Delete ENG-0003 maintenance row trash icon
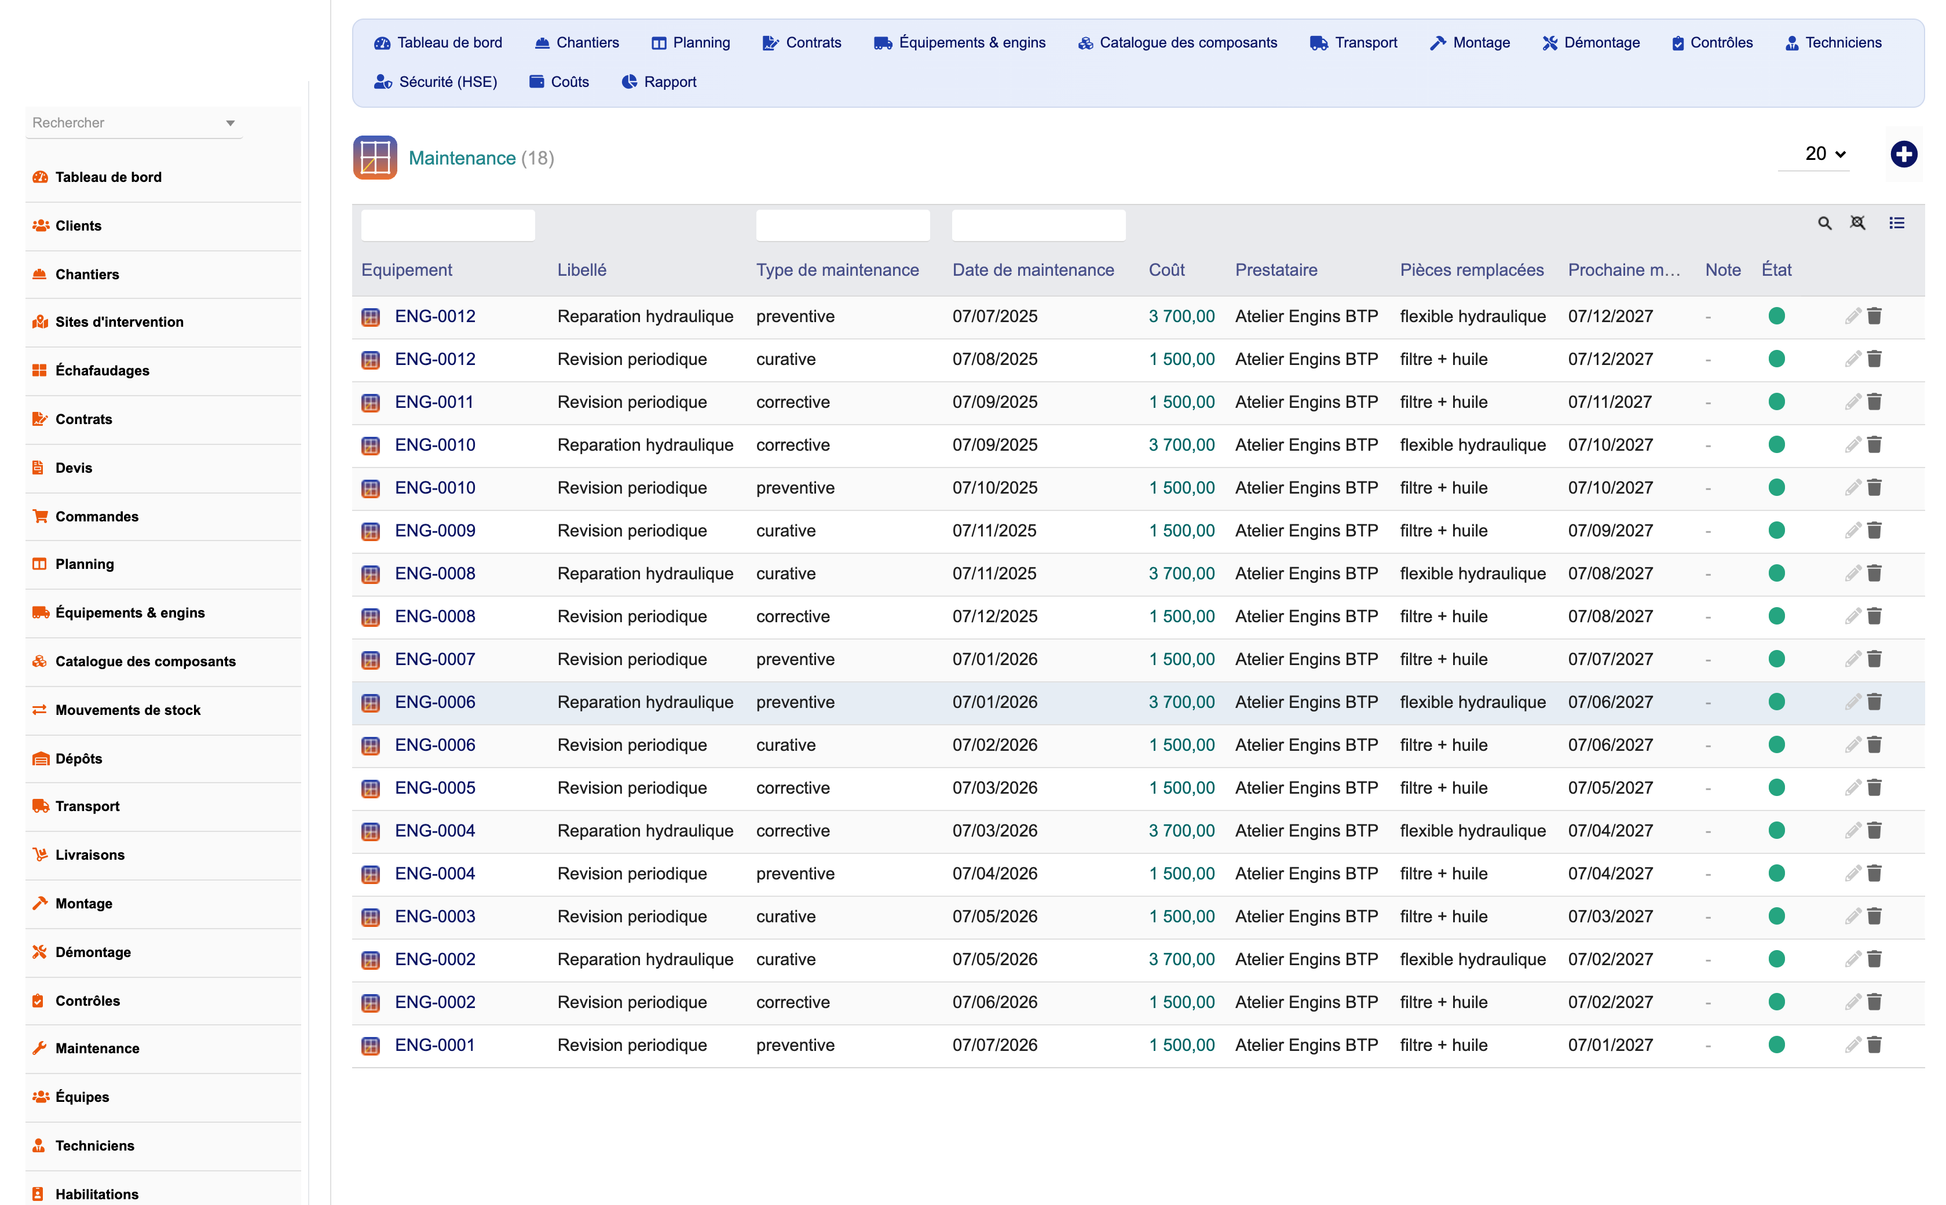The image size is (1946, 1205). pos(1874,916)
